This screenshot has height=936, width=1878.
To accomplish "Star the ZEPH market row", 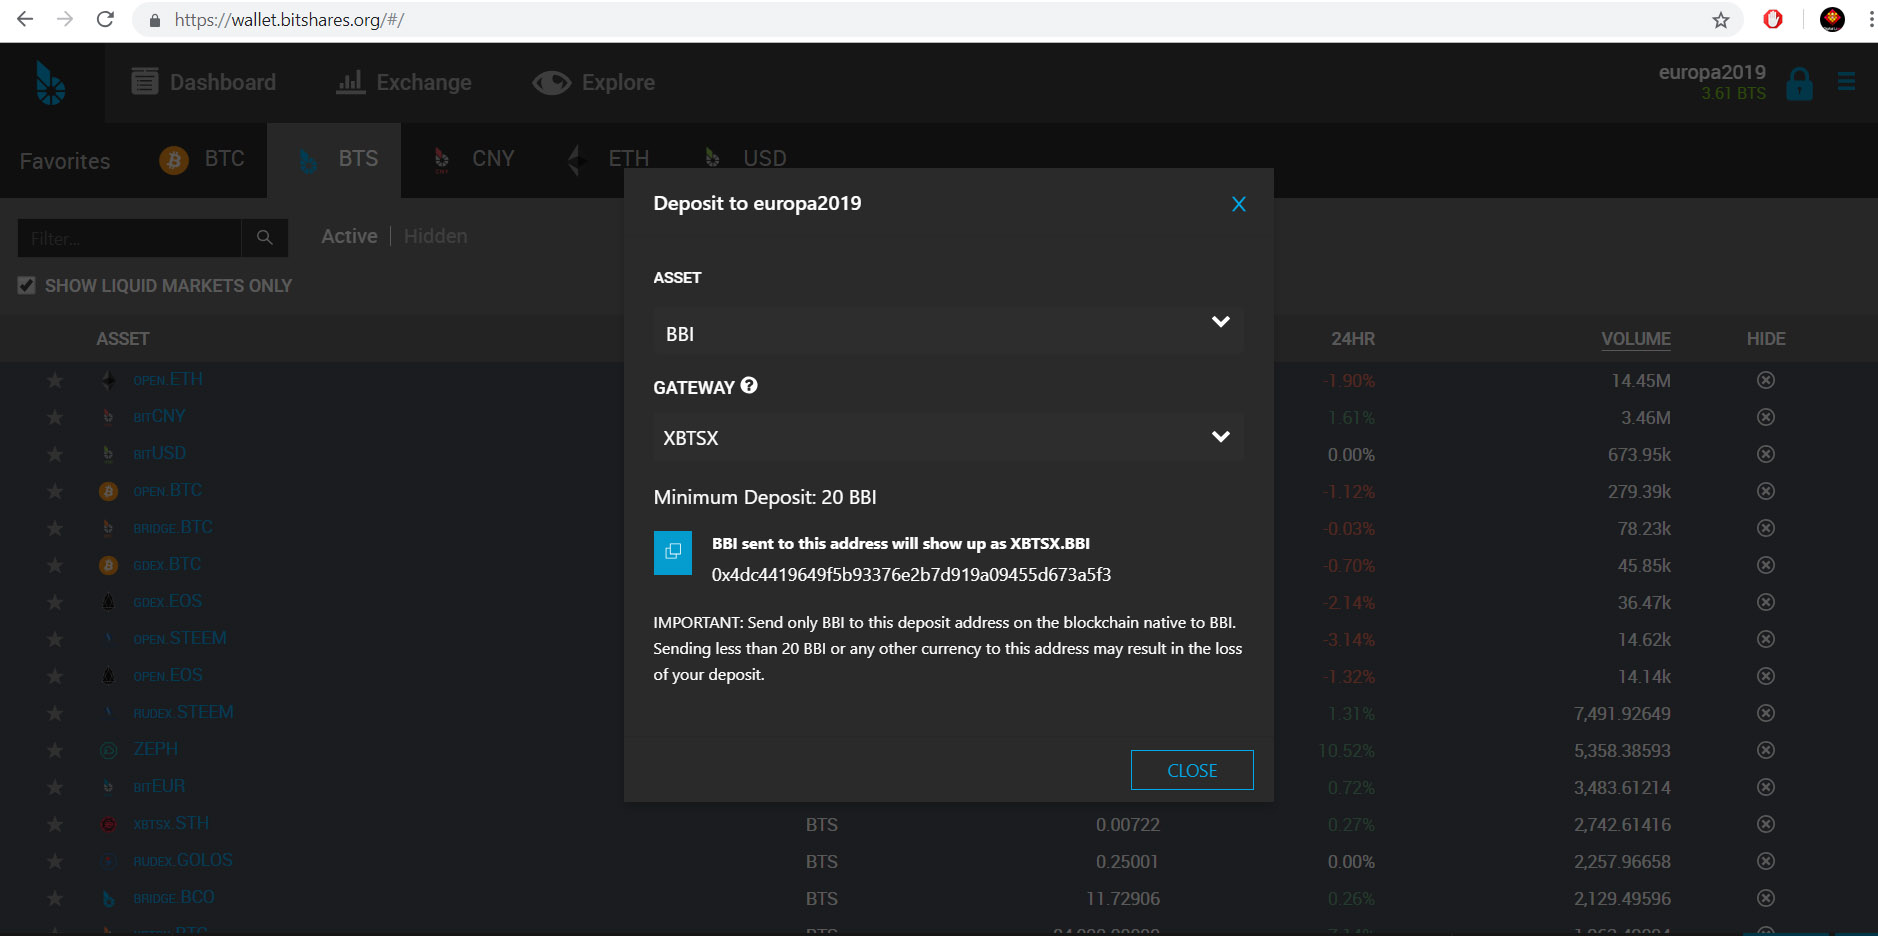I will tap(55, 750).
